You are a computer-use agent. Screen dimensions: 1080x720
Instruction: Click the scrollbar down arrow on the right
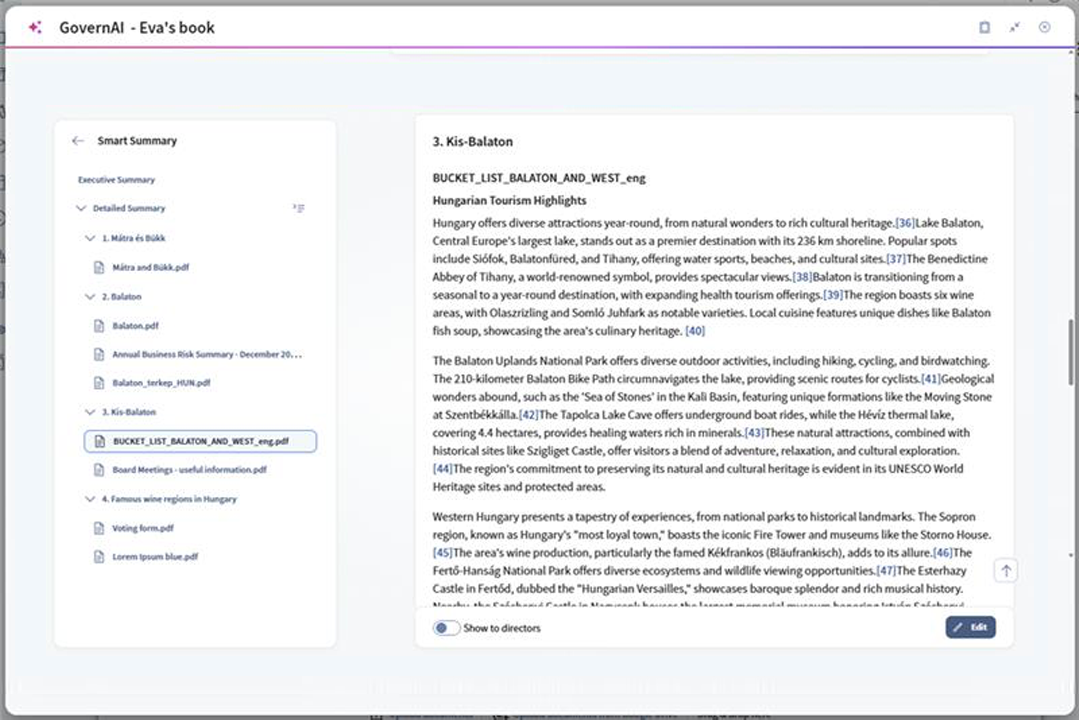pos(1071,555)
